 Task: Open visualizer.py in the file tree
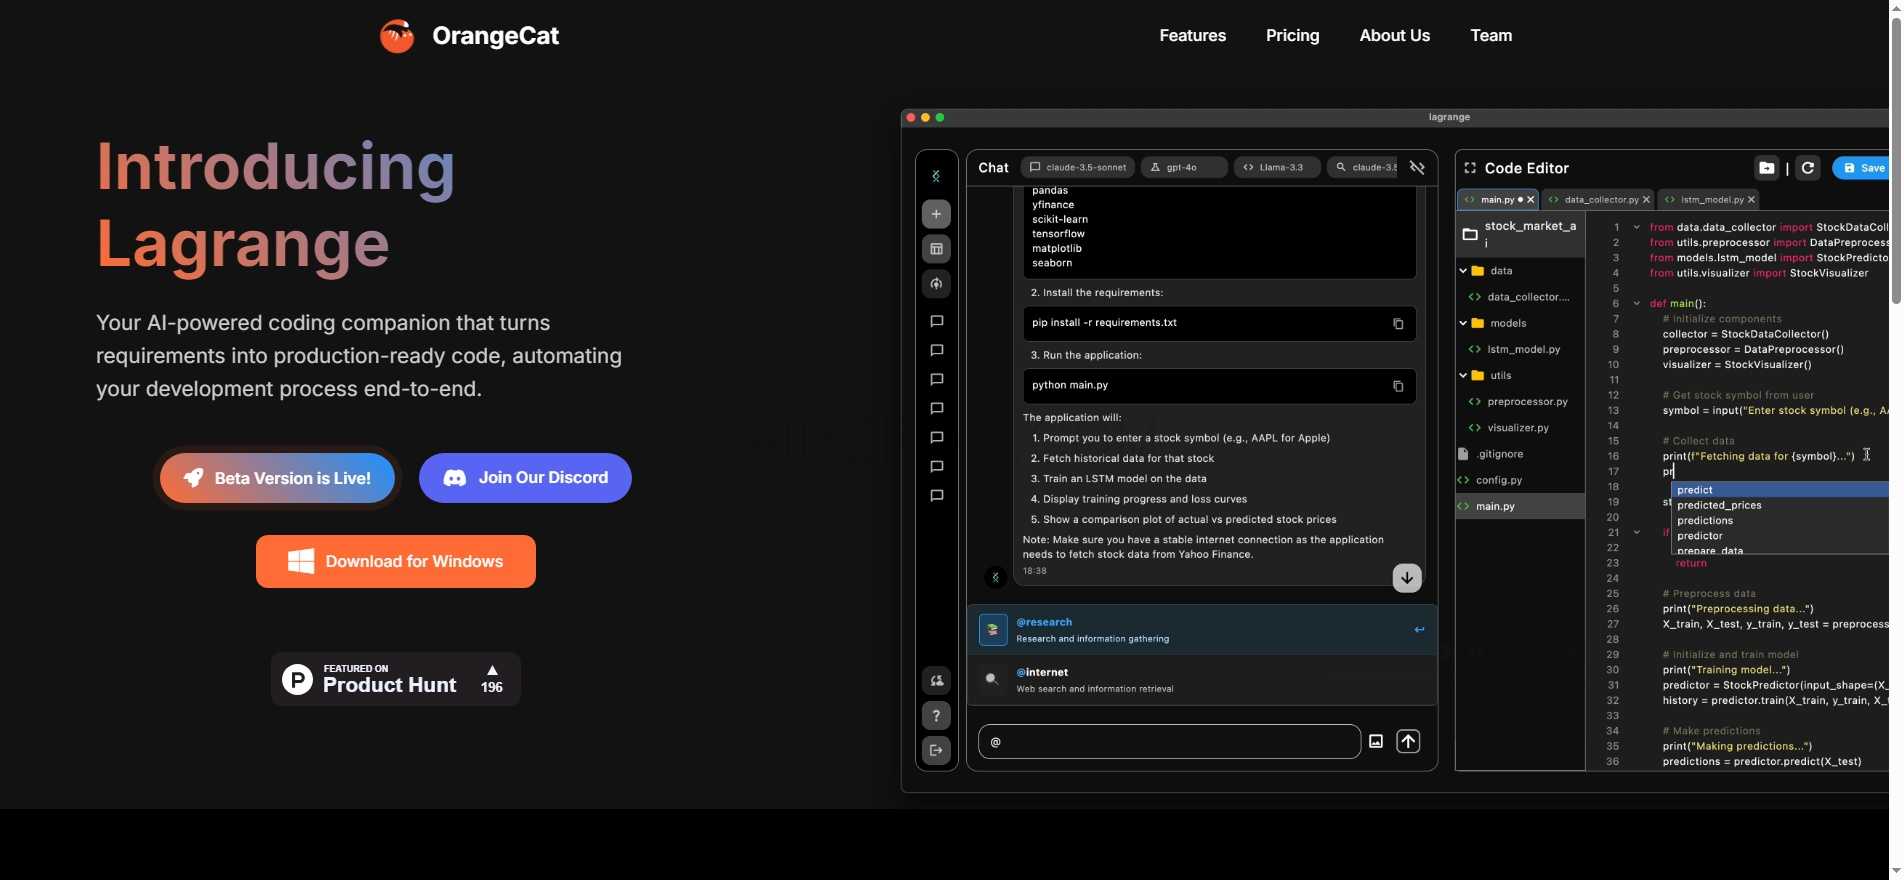1520,428
